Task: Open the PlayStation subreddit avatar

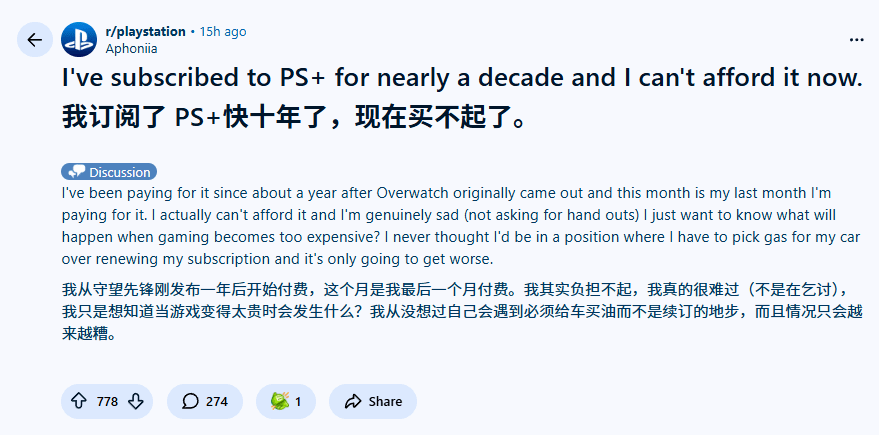Action: pyautogui.click(x=79, y=40)
